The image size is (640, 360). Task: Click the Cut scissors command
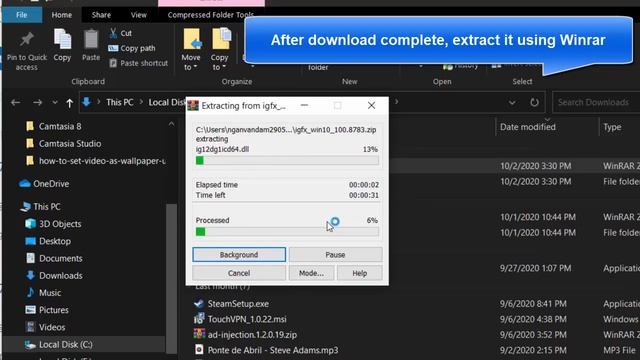(120, 33)
